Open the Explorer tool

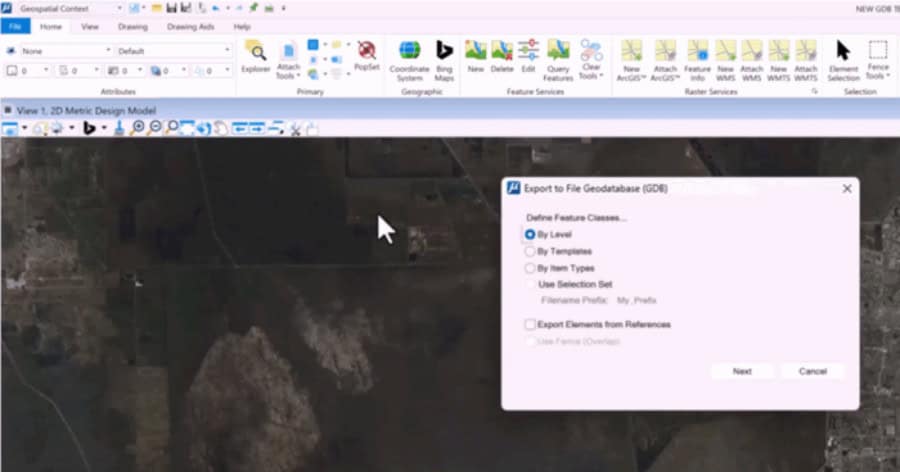point(257,58)
